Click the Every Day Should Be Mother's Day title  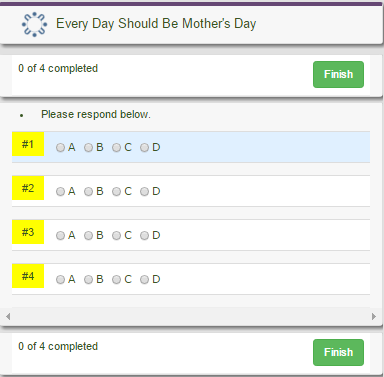coord(156,24)
